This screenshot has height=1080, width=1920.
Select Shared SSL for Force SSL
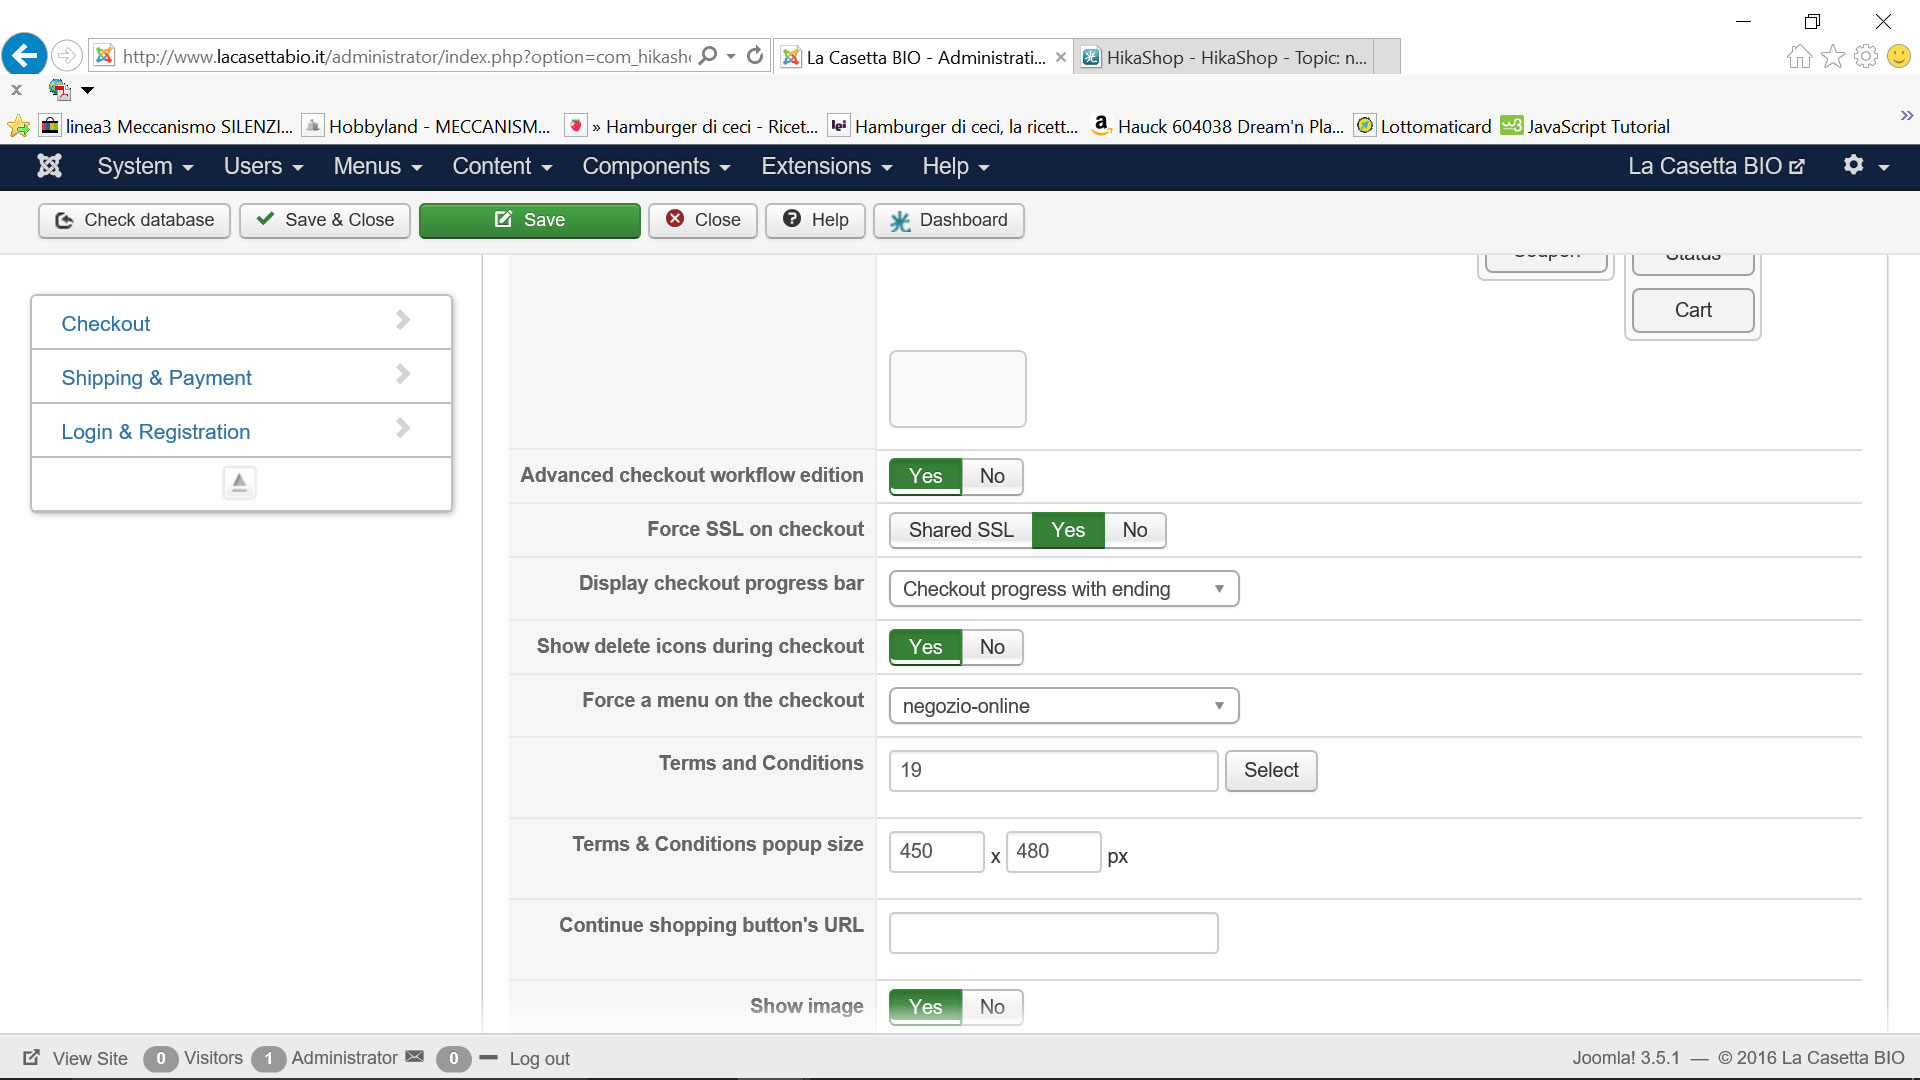[x=960, y=530]
